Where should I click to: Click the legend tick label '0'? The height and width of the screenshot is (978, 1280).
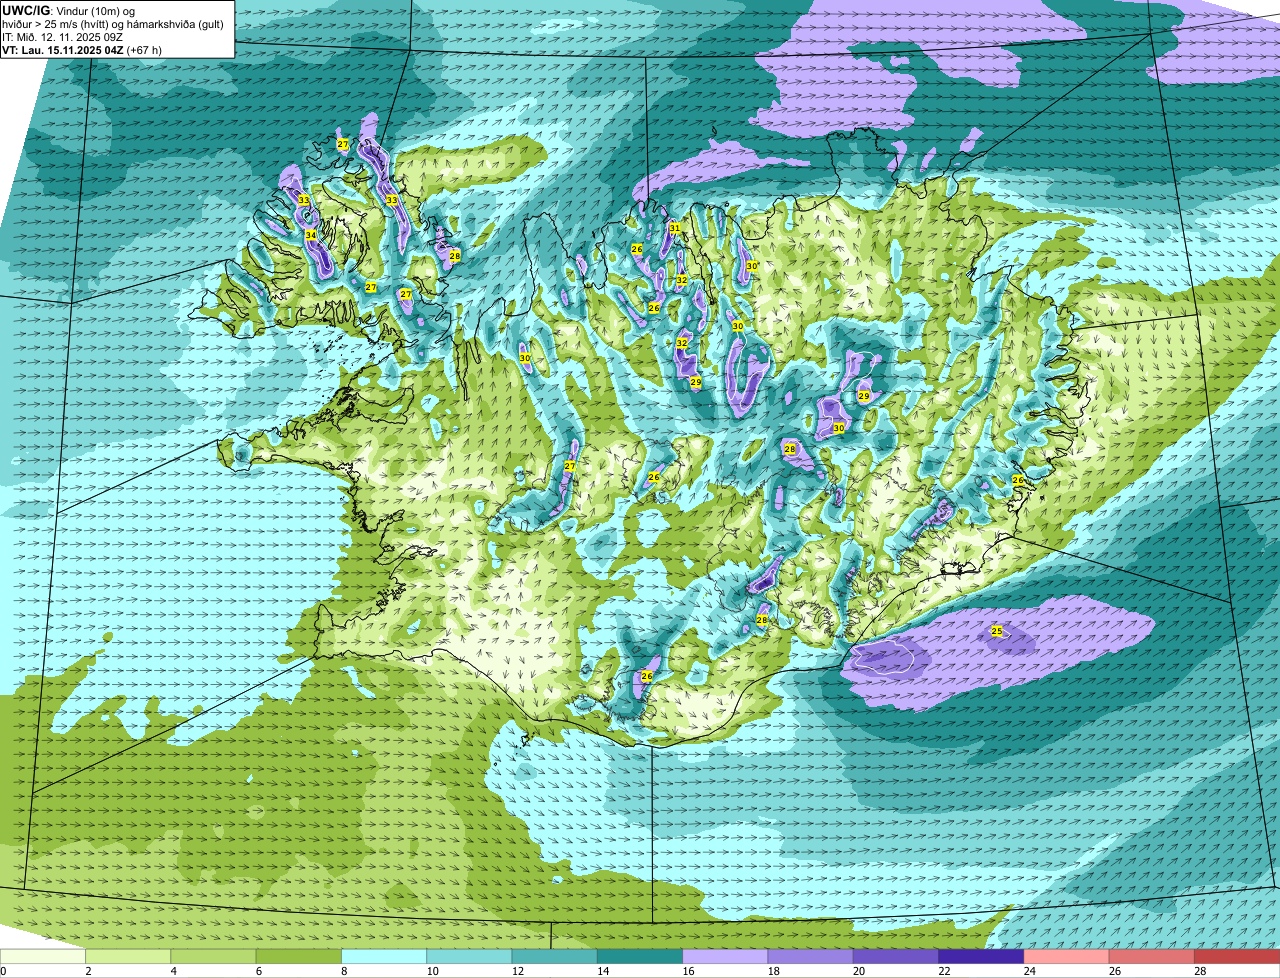click(3, 971)
